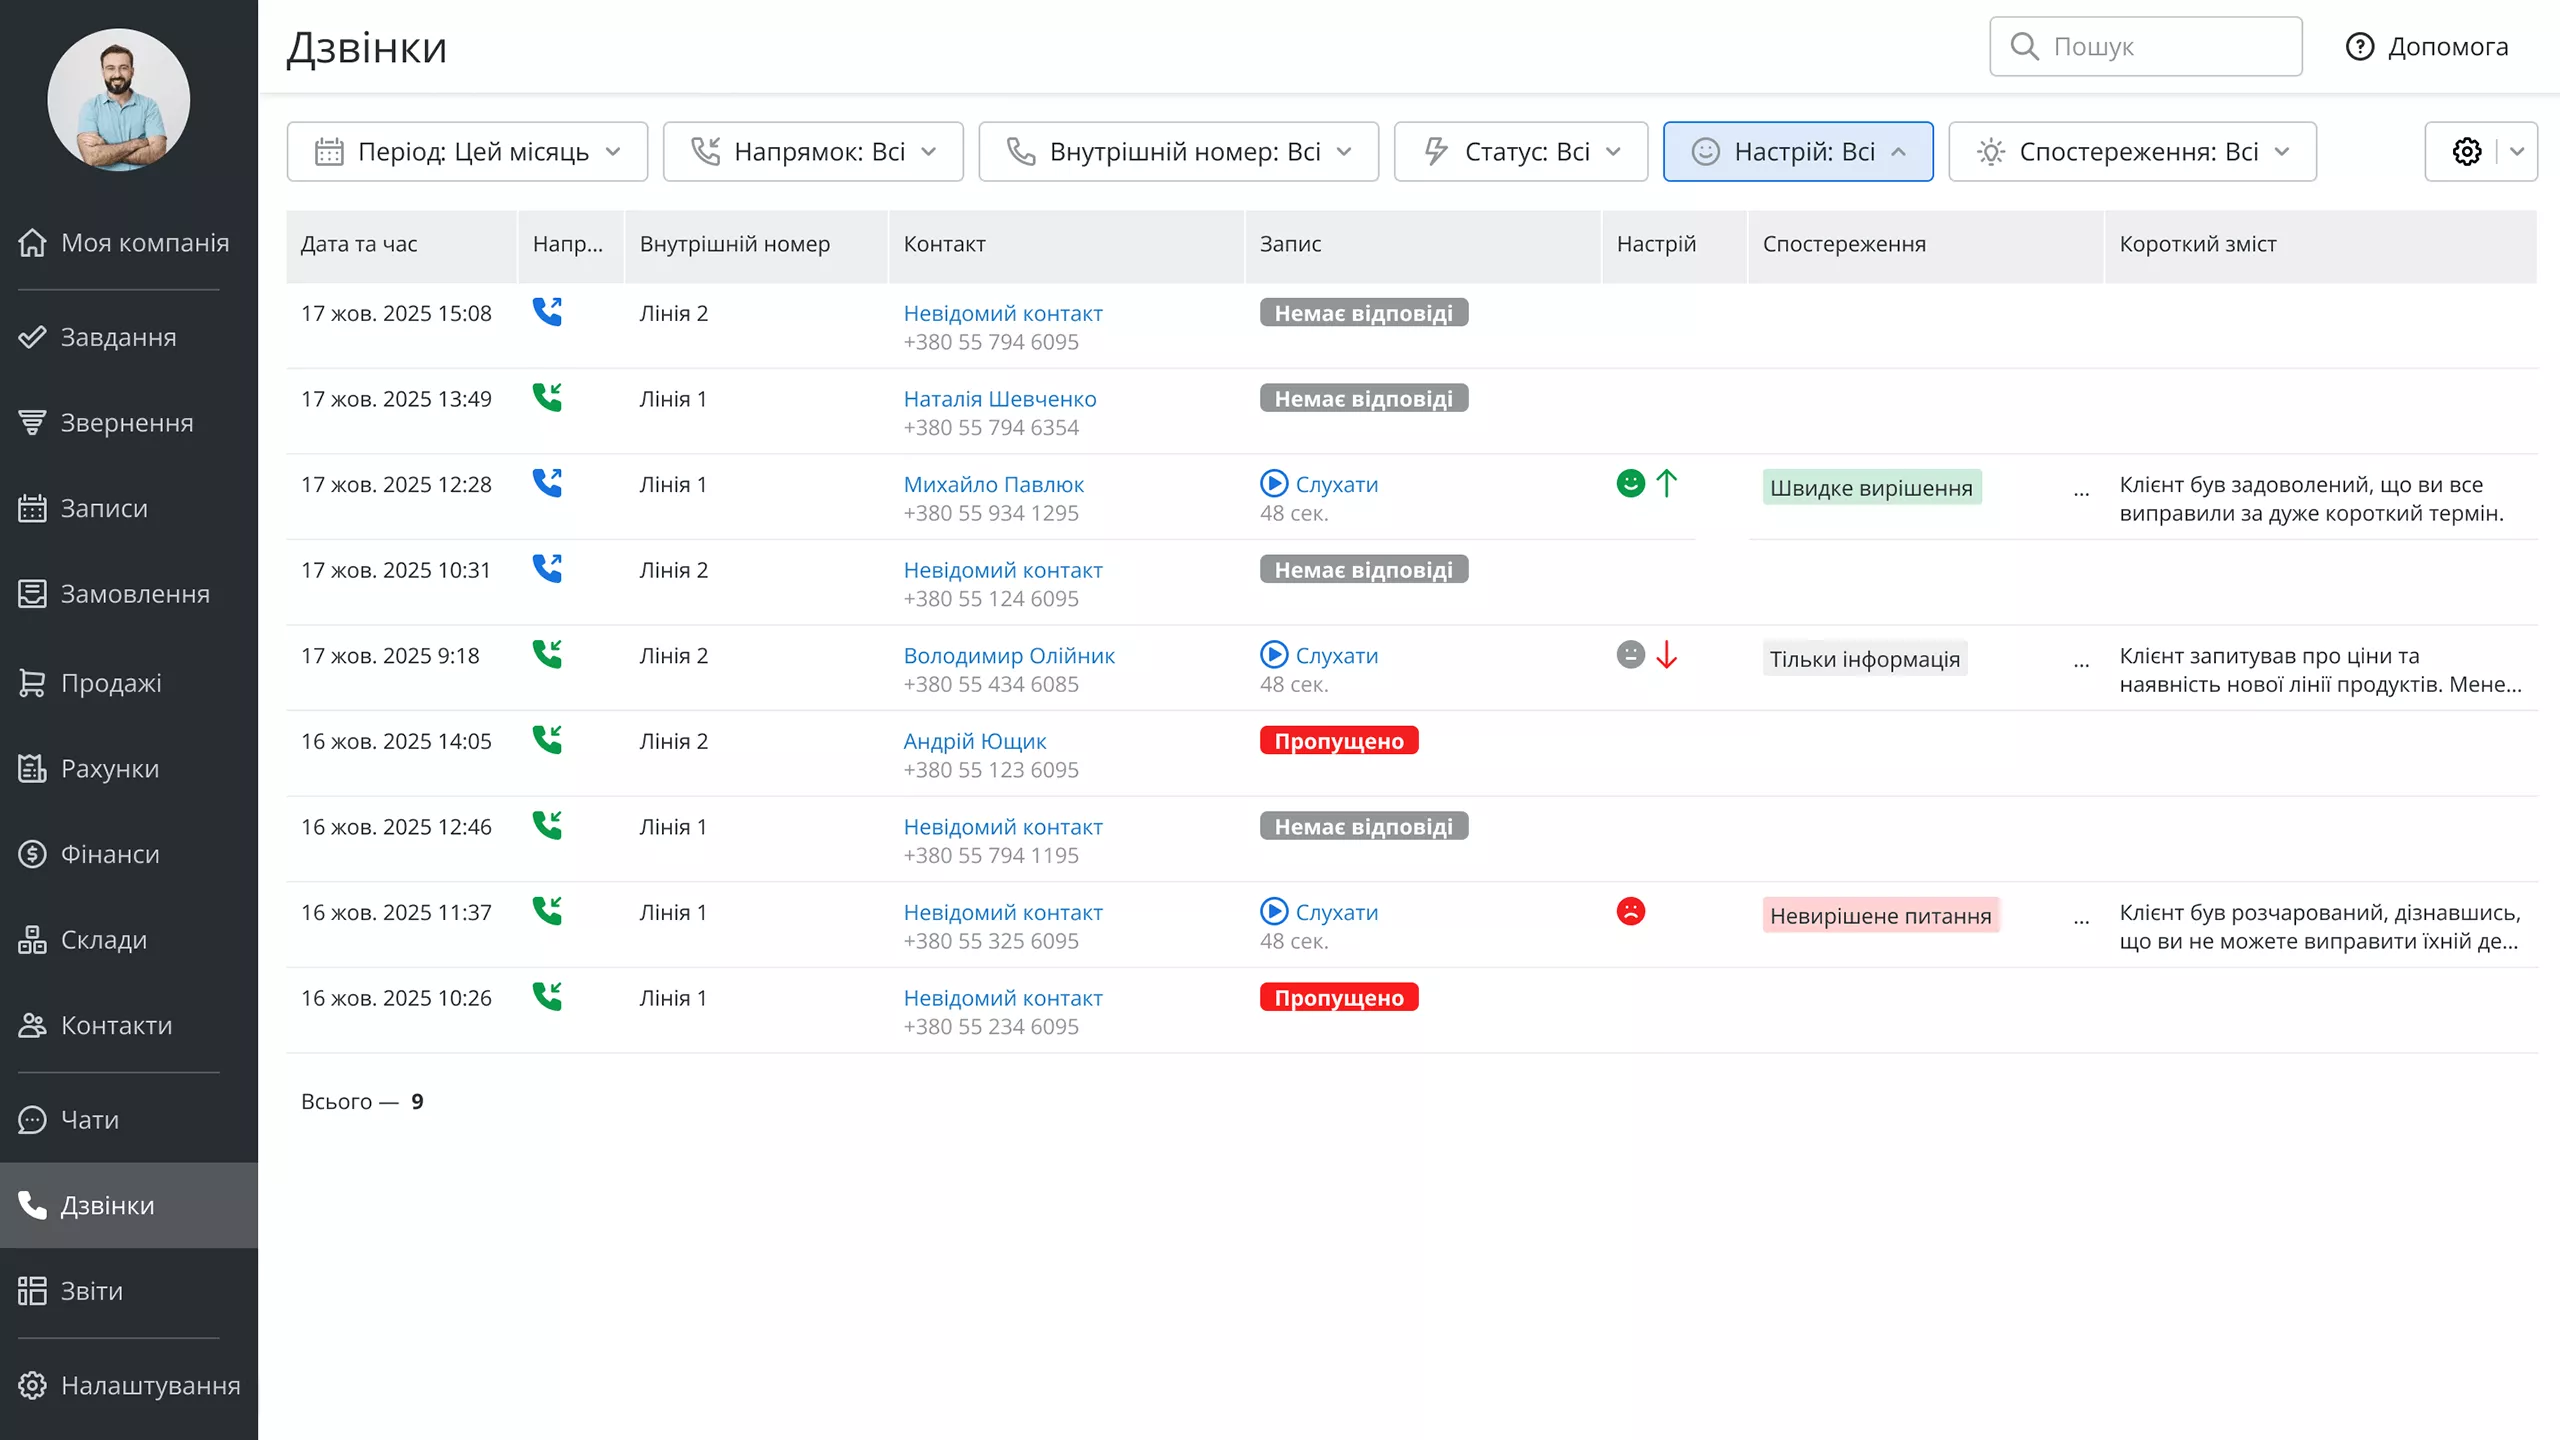Screen dimensions: 2560x1440
Task: Click the magnifier icon in the search box
Action: tap(2024, 46)
